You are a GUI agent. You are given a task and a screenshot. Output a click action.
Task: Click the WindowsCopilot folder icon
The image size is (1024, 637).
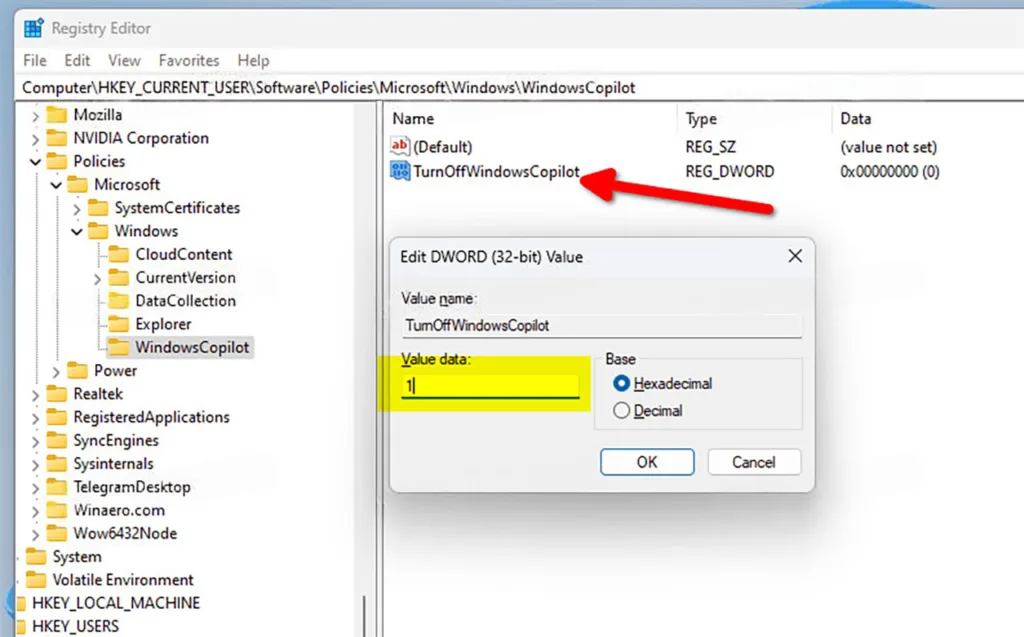(x=119, y=348)
